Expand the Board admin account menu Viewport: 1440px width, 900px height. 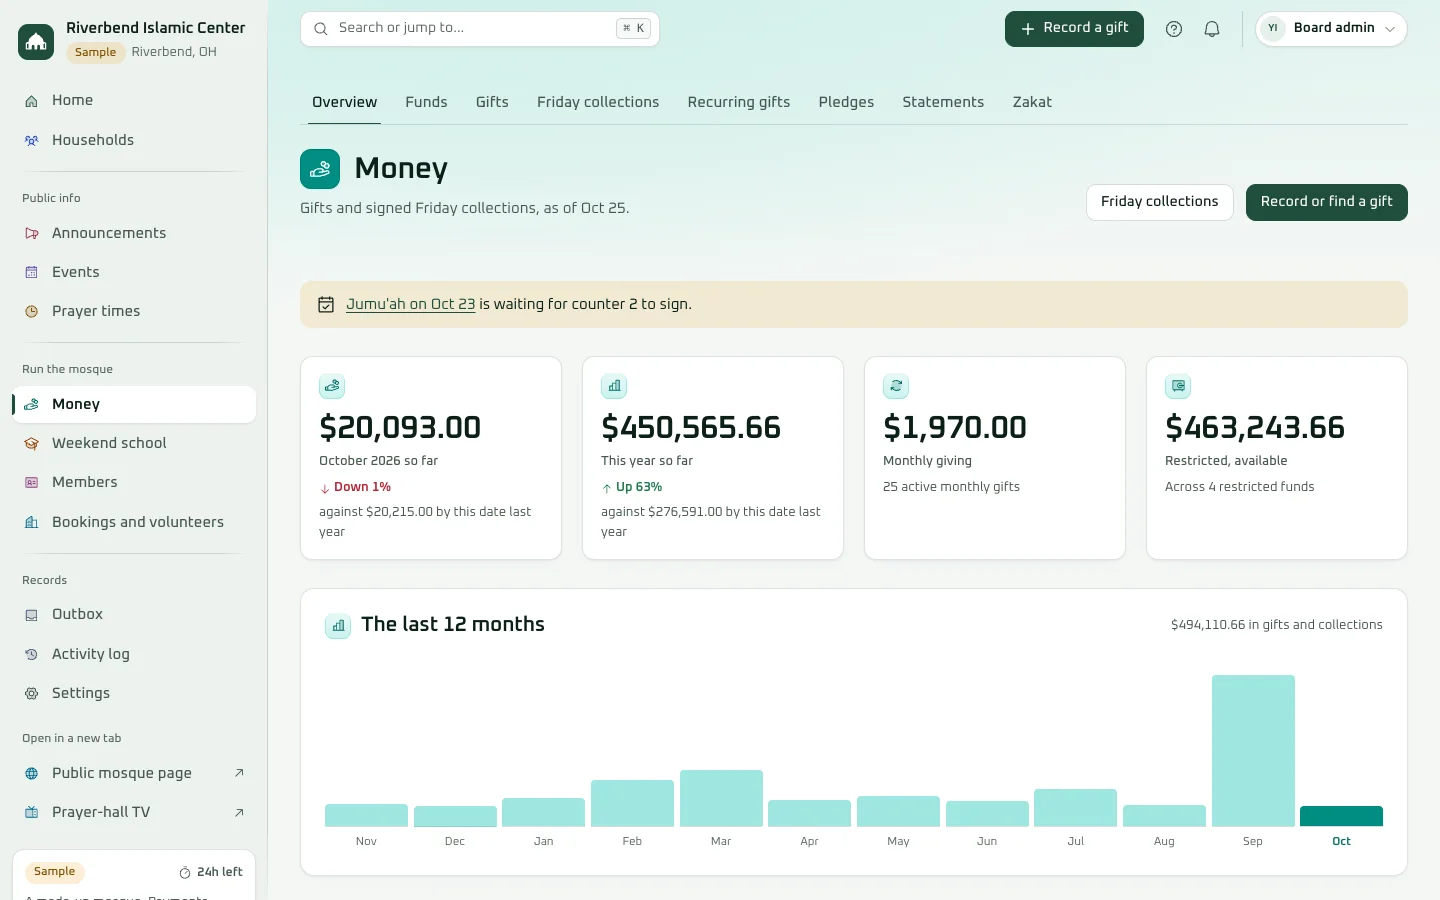(1331, 29)
